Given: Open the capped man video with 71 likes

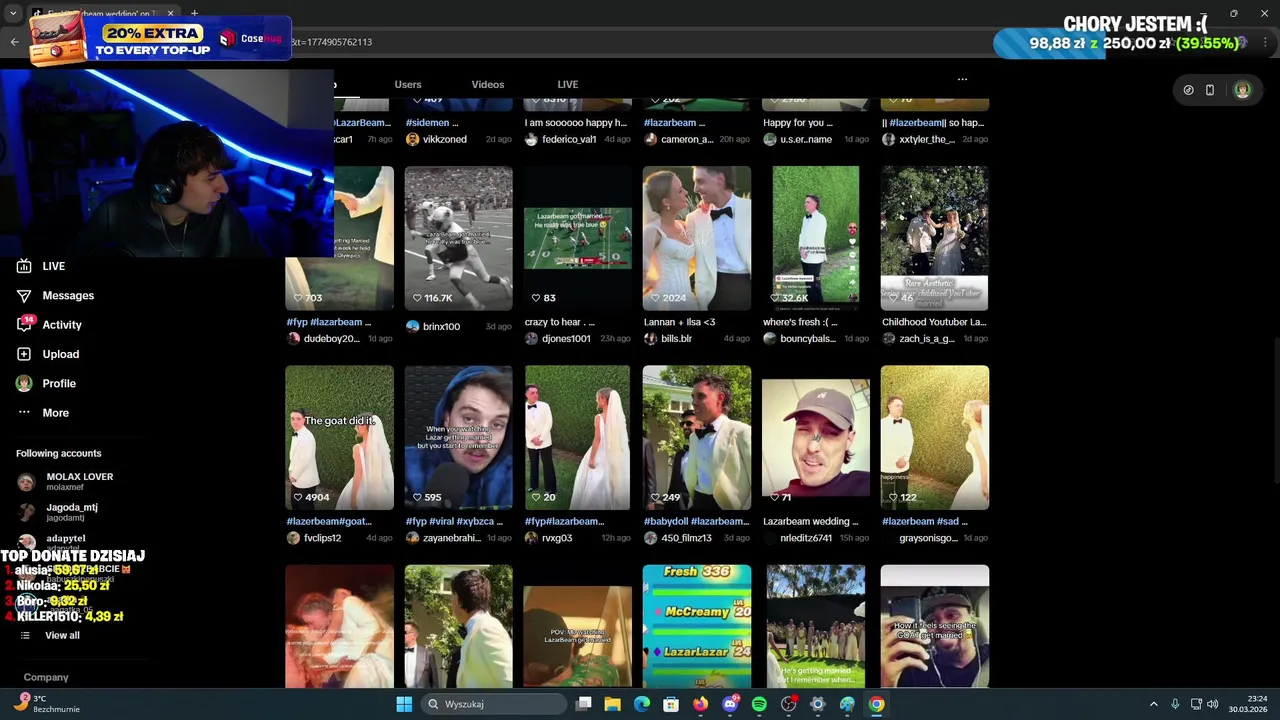Looking at the screenshot, I should pos(816,438).
